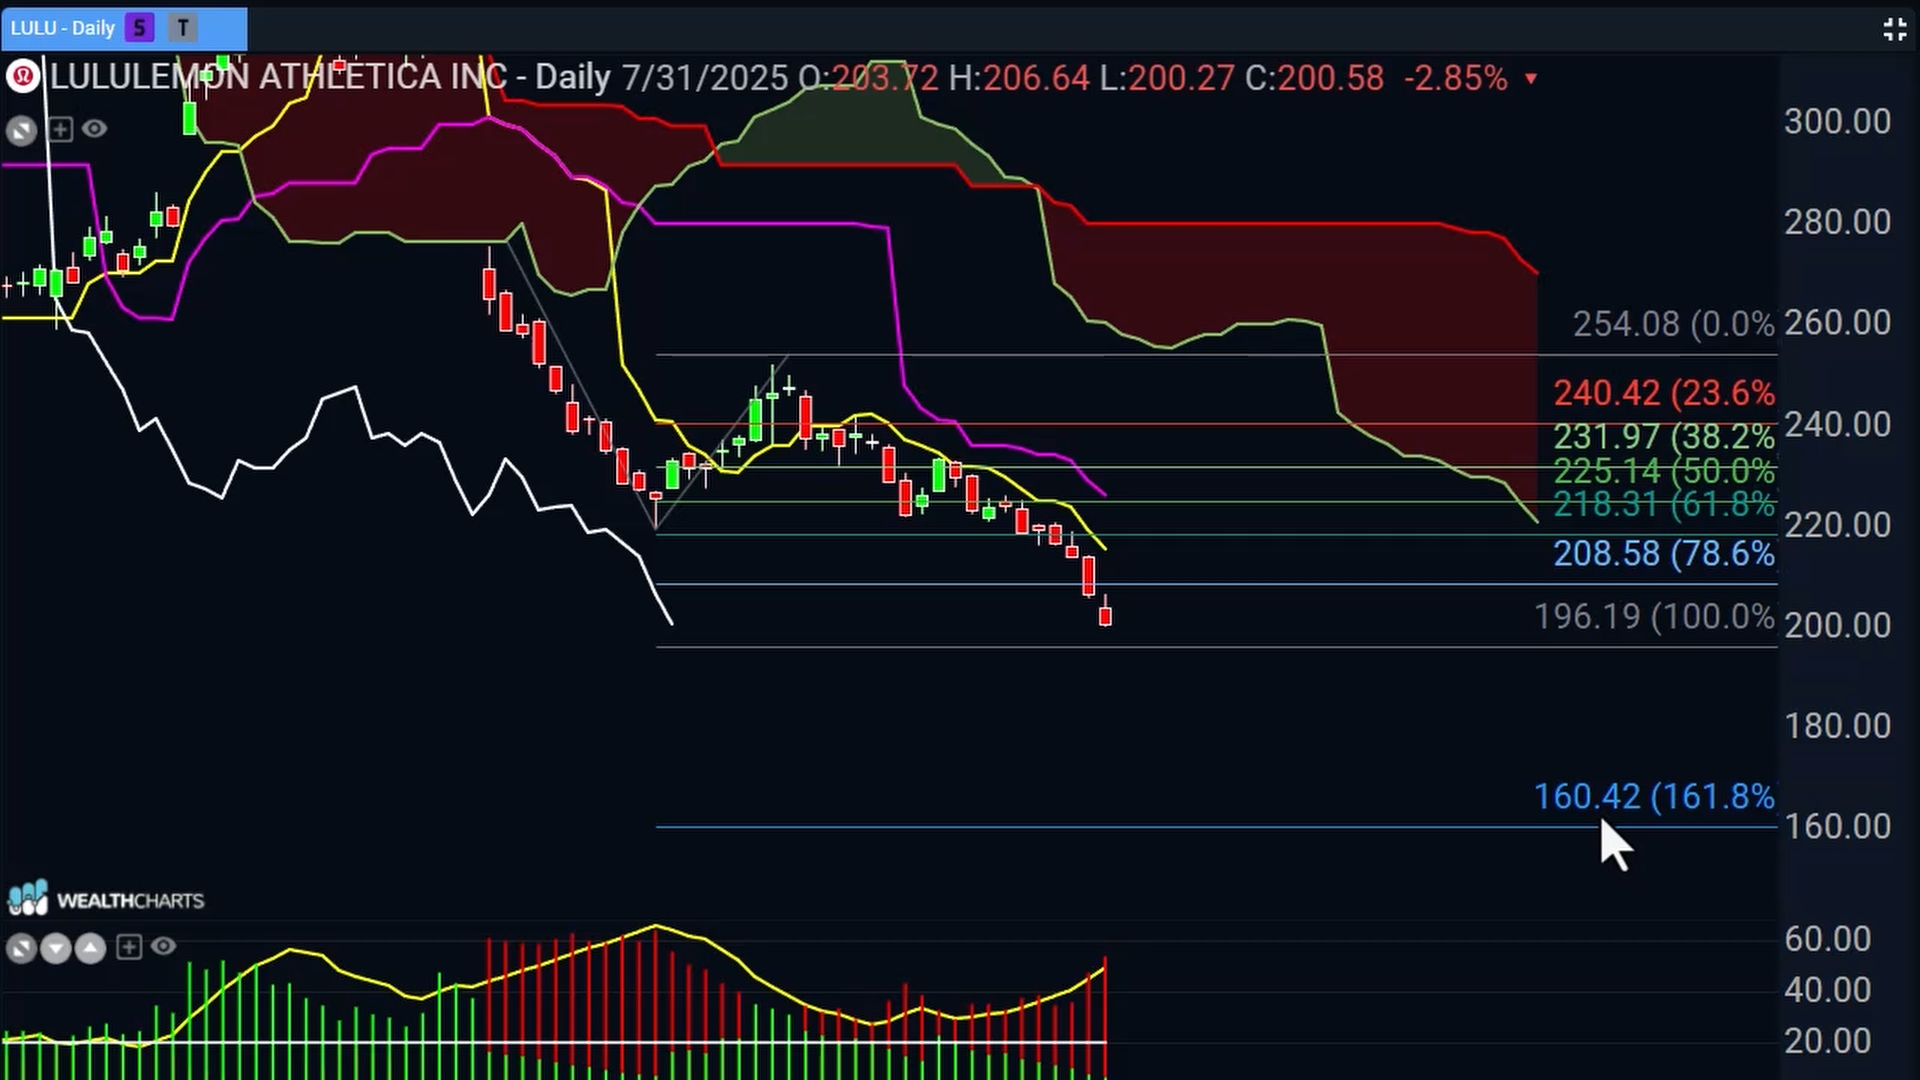This screenshot has height=1080, width=1920.
Task: Click the 40.00 label on the indicator axis
Action: tap(1827, 989)
